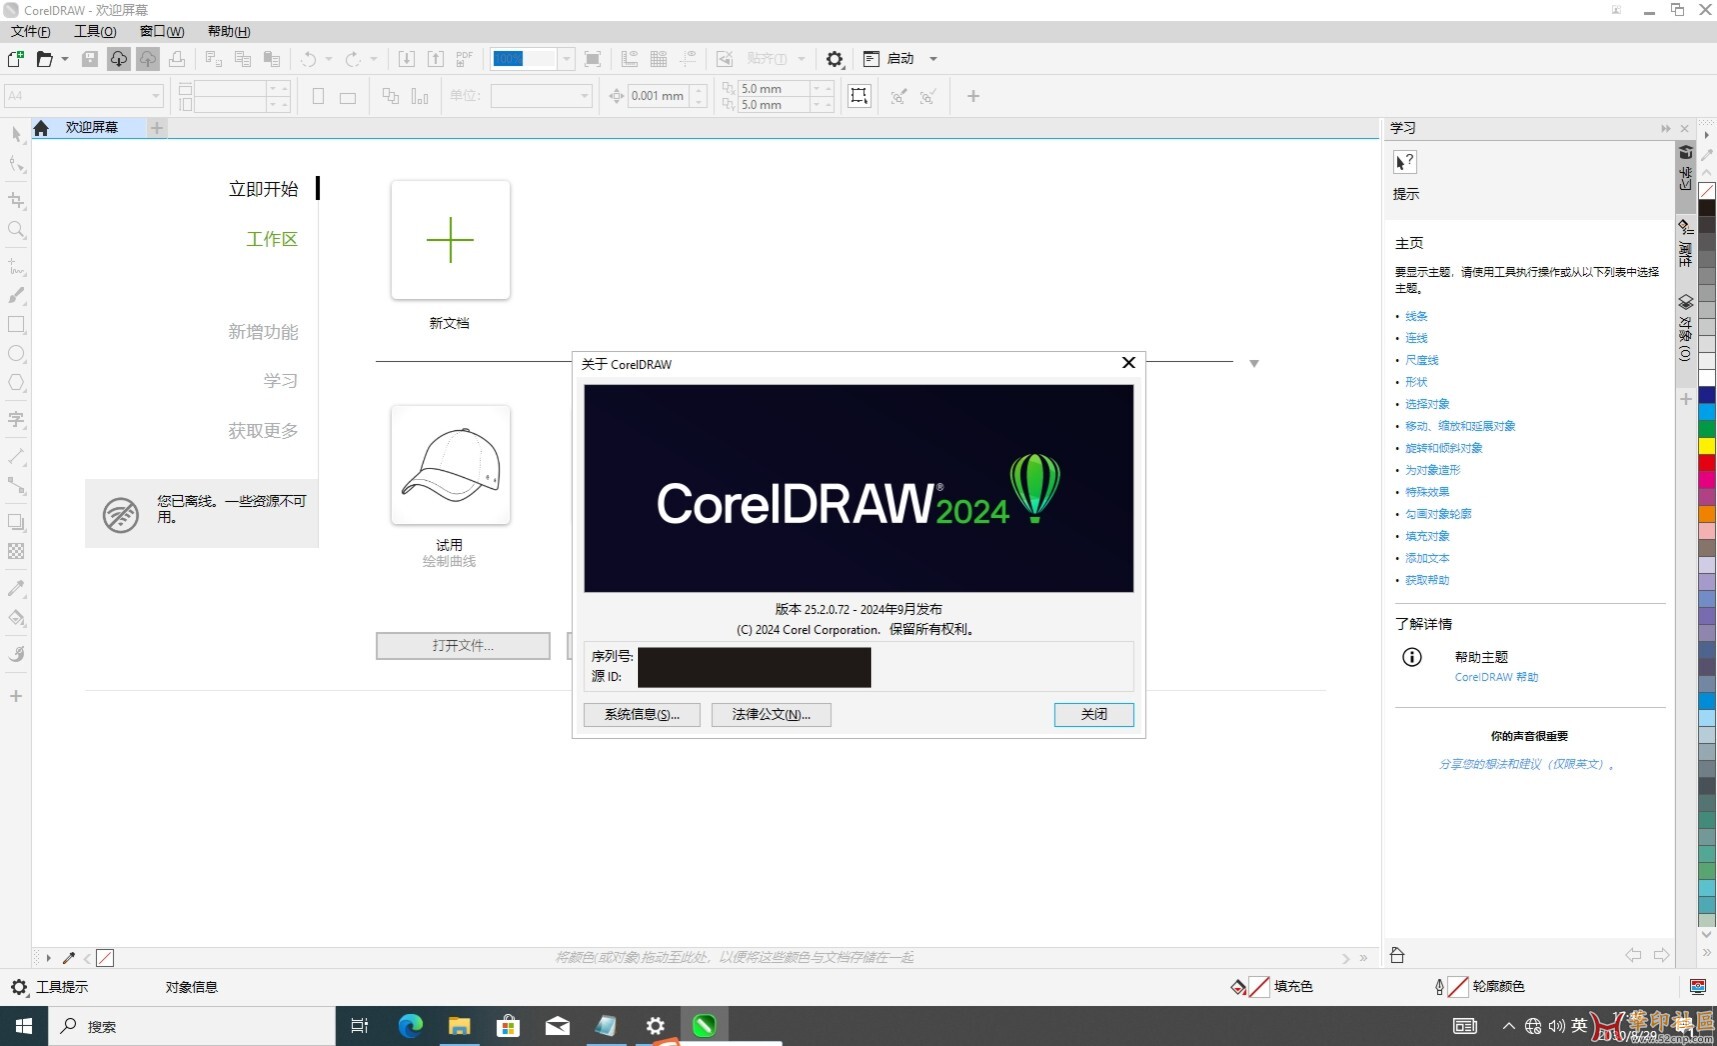Switch to the 欢迎屏幕 tab
Viewport: 1717px width, 1046px height.
(92, 128)
